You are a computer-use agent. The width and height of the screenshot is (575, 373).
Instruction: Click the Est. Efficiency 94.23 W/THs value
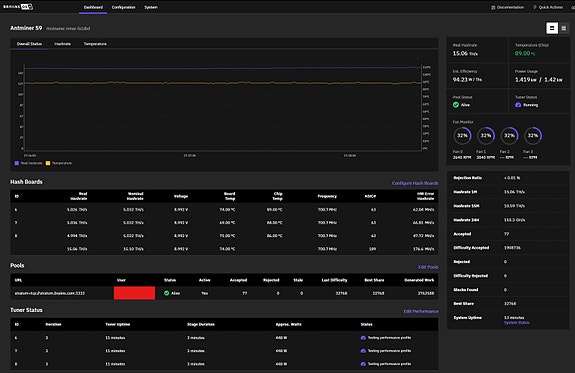click(x=467, y=80)
